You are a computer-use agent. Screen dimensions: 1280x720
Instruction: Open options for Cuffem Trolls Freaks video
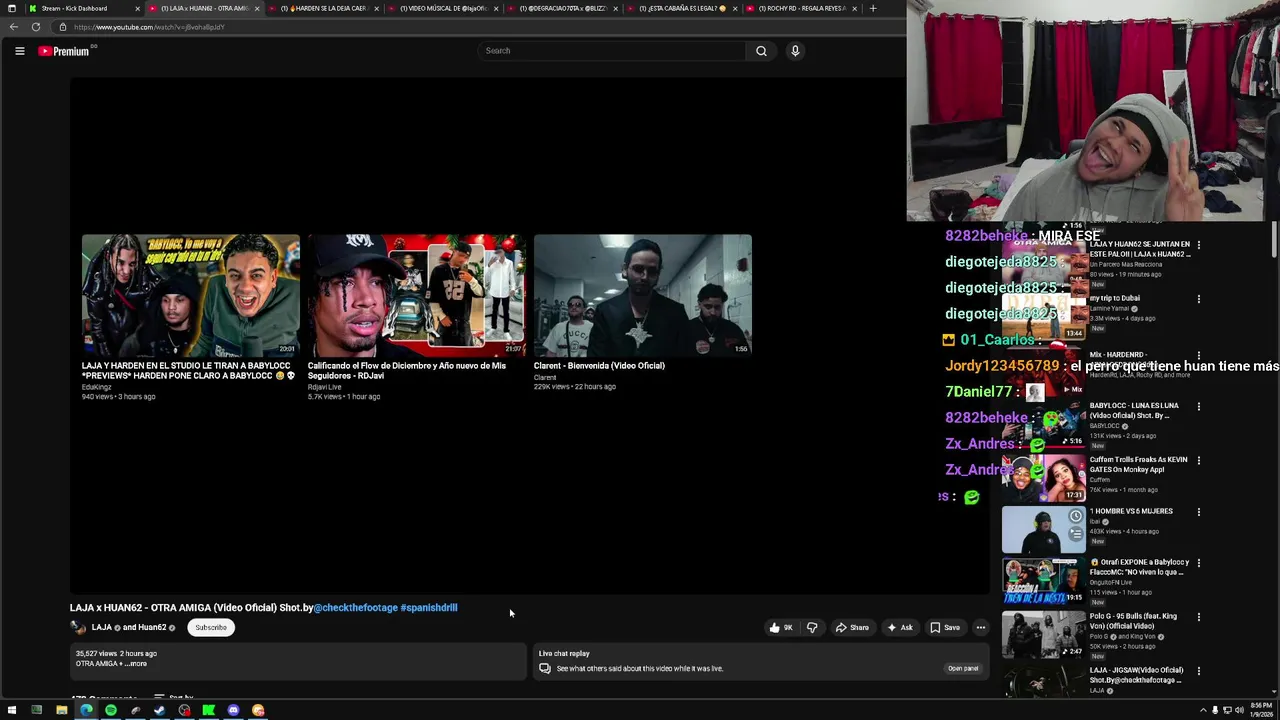coord(1199,461)
